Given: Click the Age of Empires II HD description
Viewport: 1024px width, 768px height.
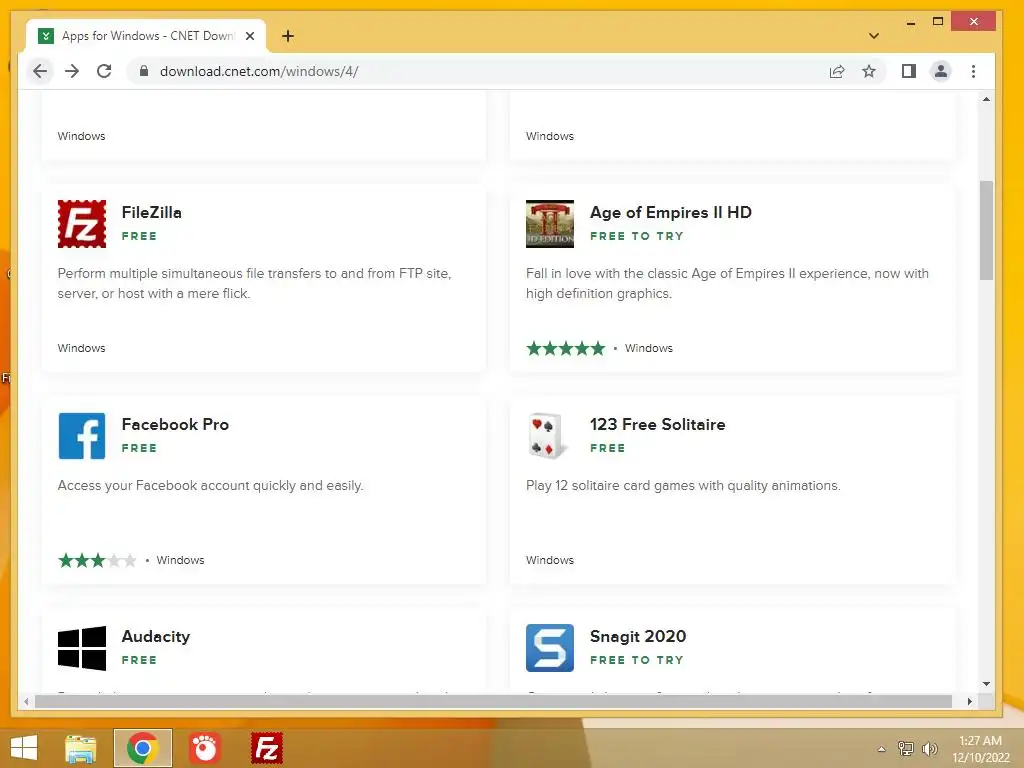Looking at the screenshot, I should click(727, 283).
